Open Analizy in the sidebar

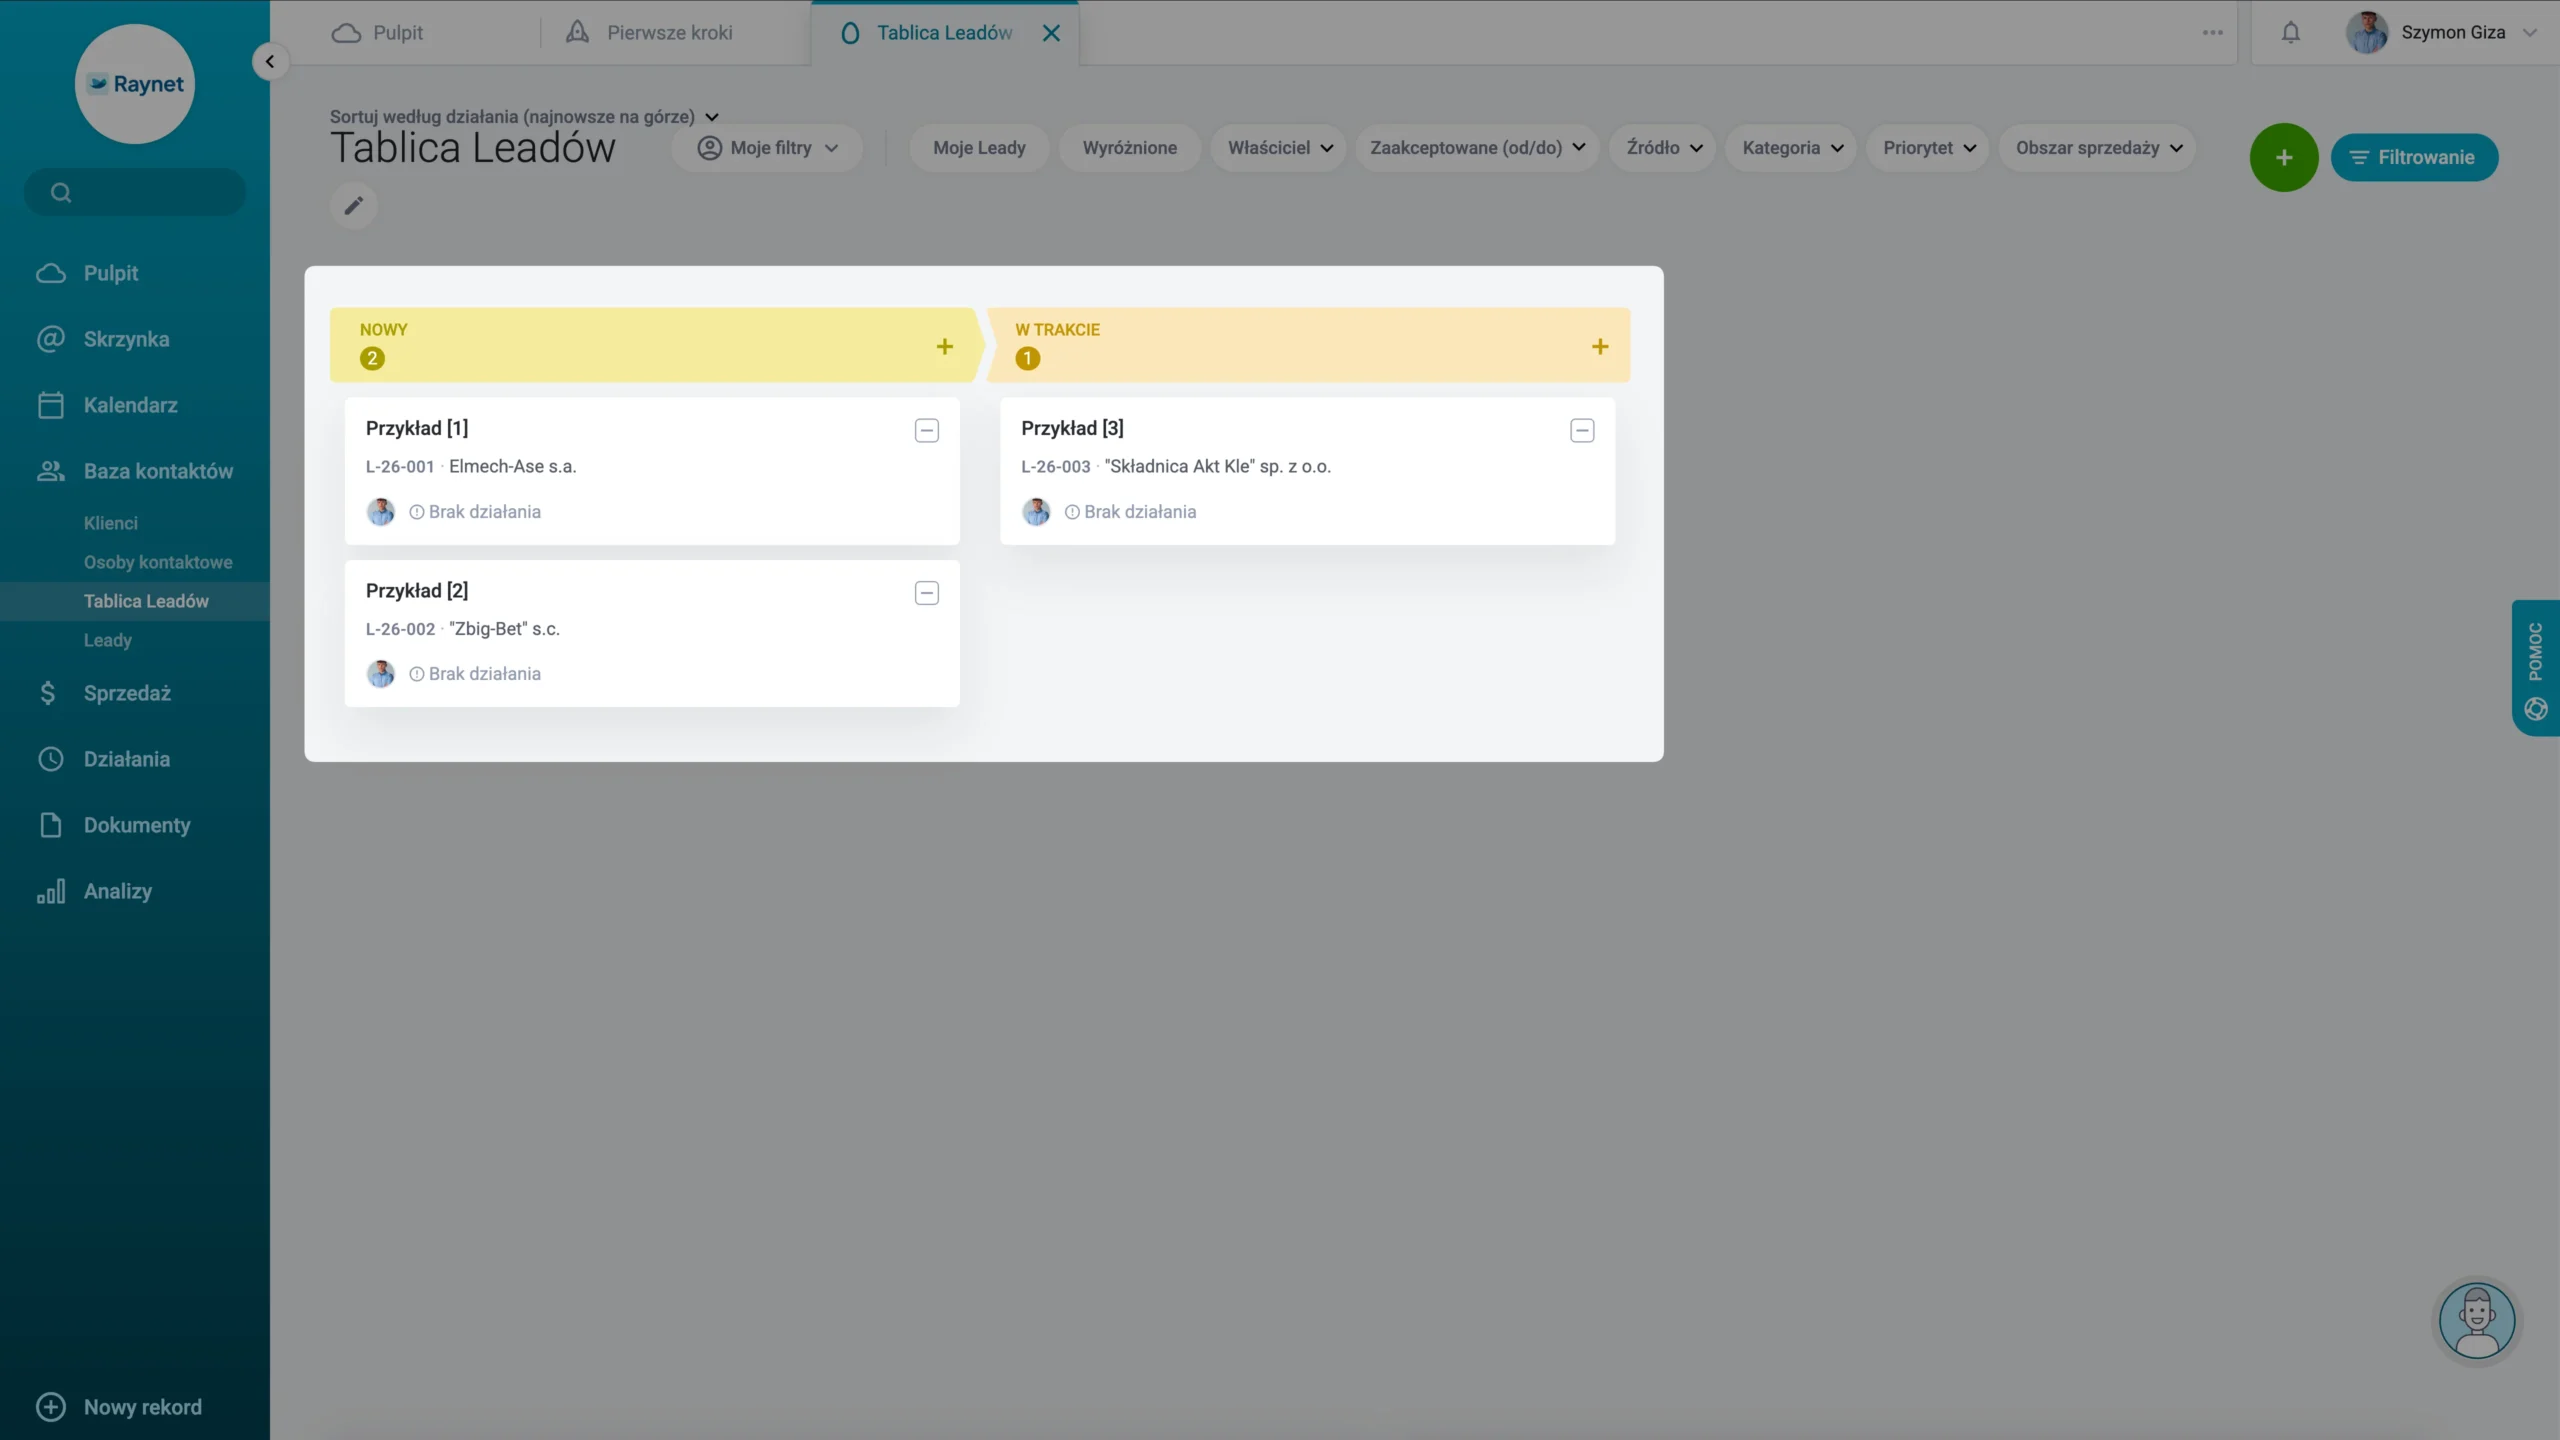click(x=118, y=891)
